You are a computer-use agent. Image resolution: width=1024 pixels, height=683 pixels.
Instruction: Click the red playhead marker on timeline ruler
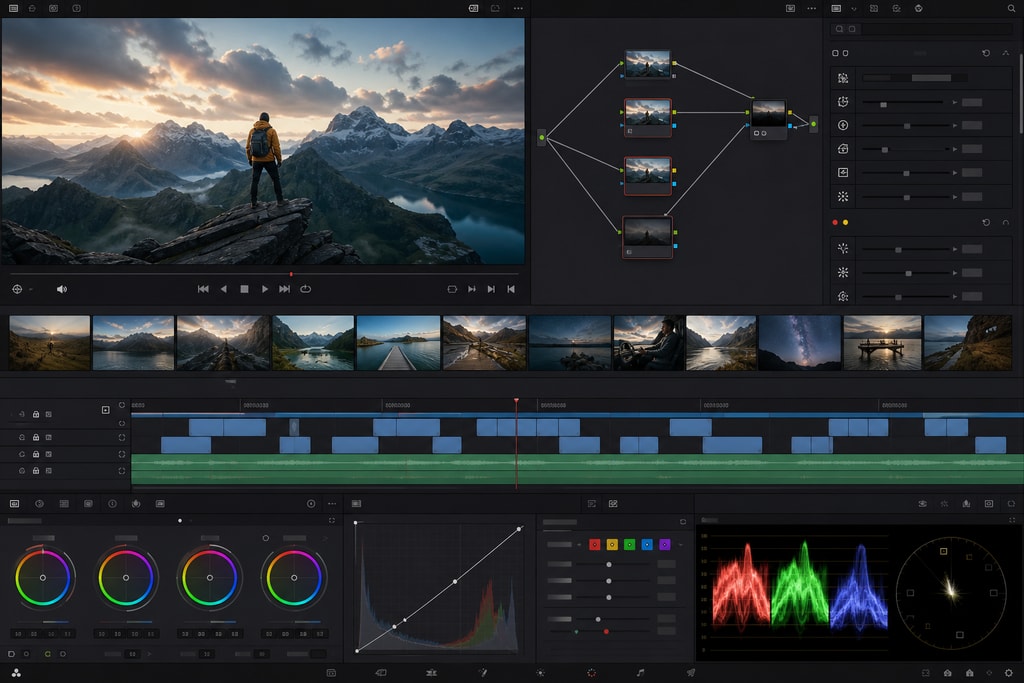516,401
